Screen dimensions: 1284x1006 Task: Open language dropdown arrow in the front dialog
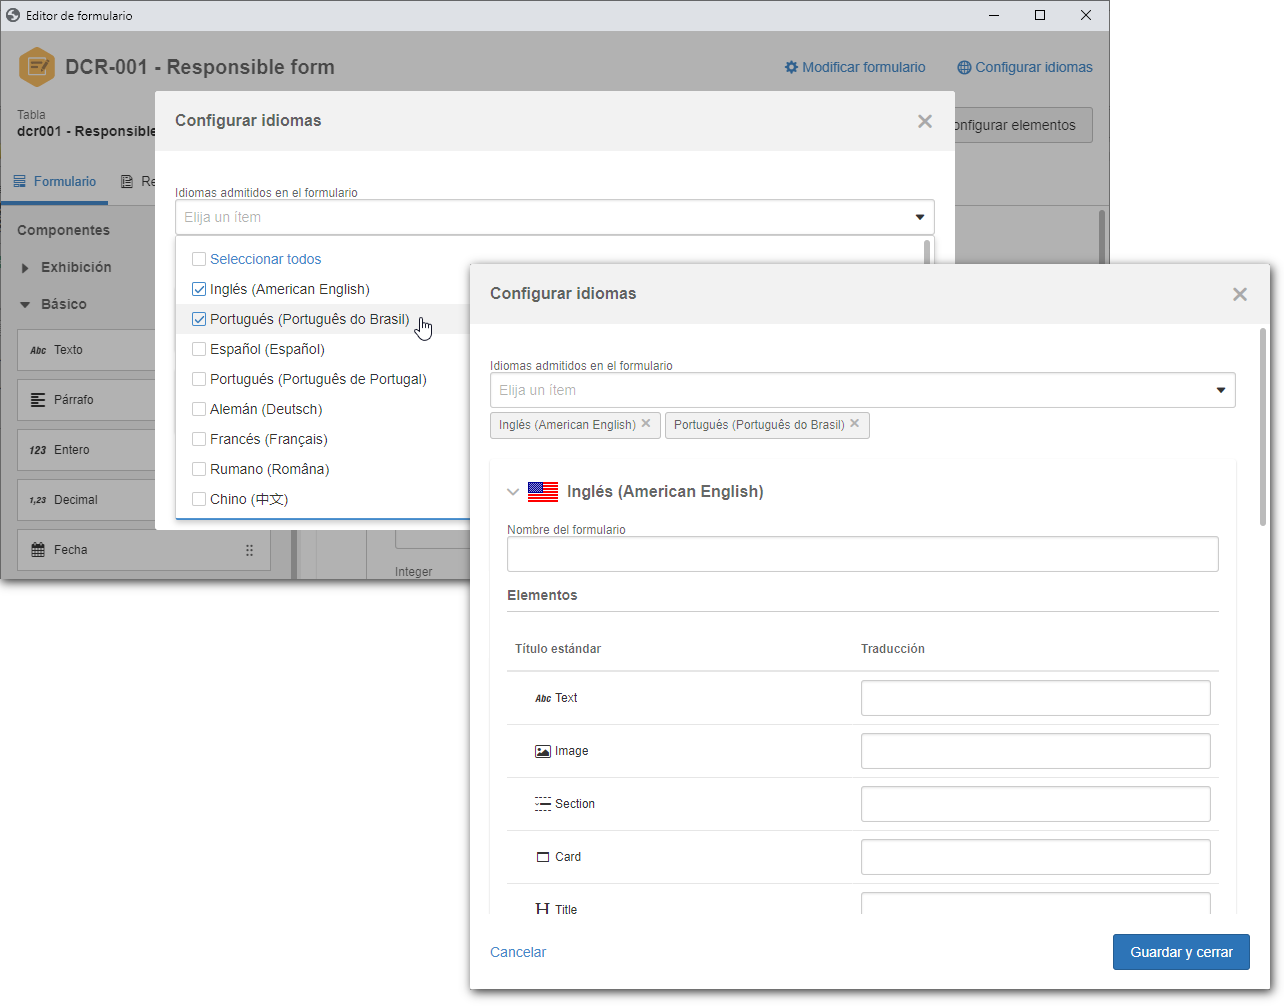[1221, 390]
